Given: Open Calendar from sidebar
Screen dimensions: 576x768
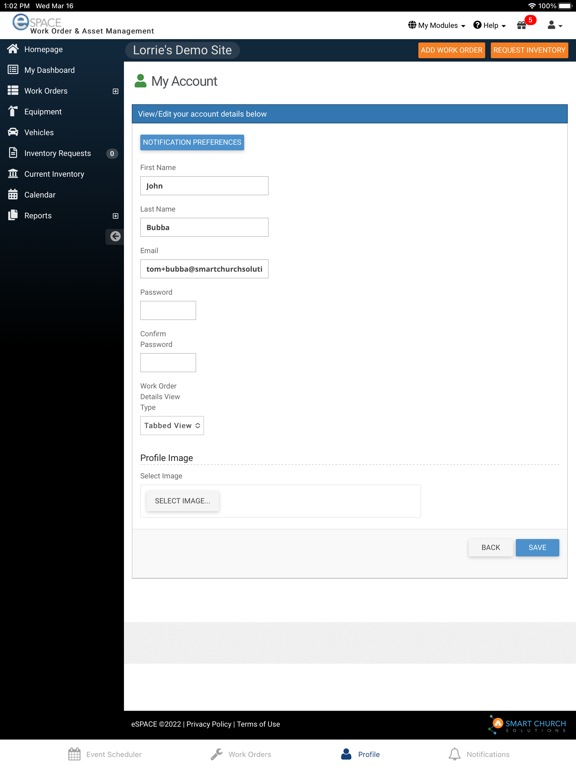Looking at the screenshot, I should (40, 195).
